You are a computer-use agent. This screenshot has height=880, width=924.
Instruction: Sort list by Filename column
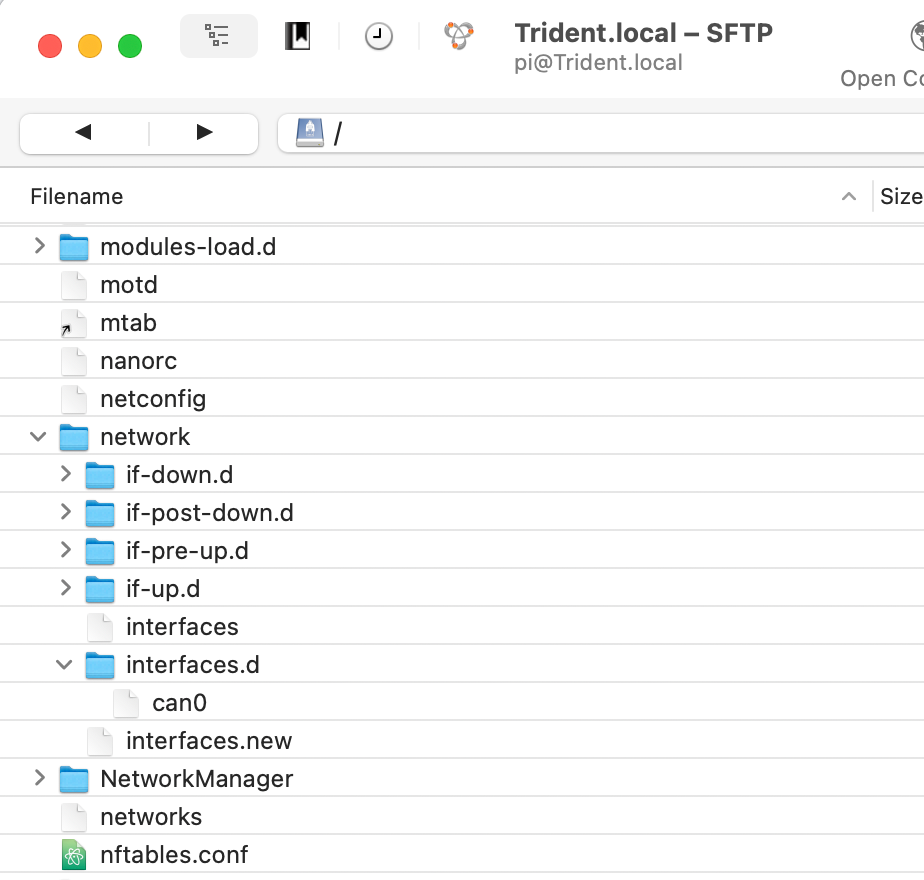(x=435, y=196)
